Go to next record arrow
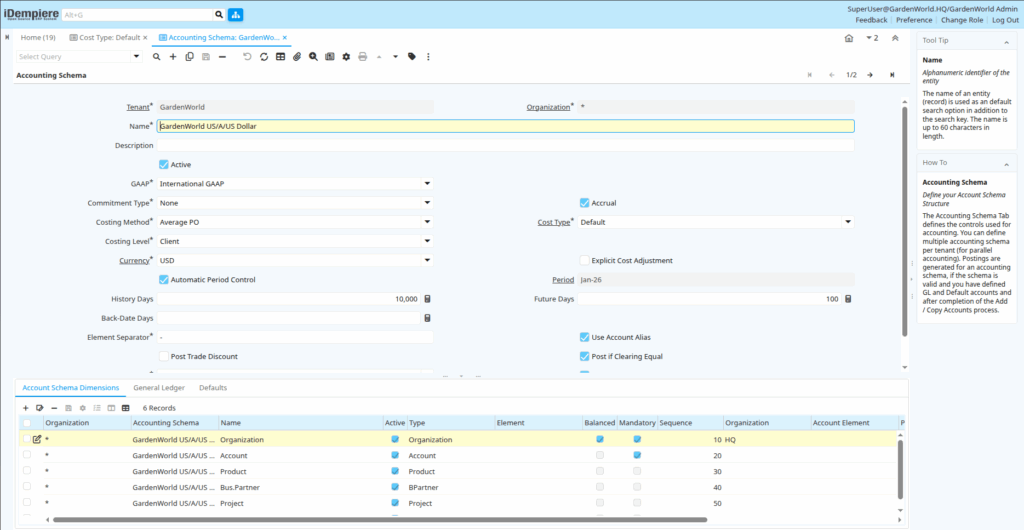Image resolution: width=1024 pixels, height=530 pixels. [x=870, y=75]
